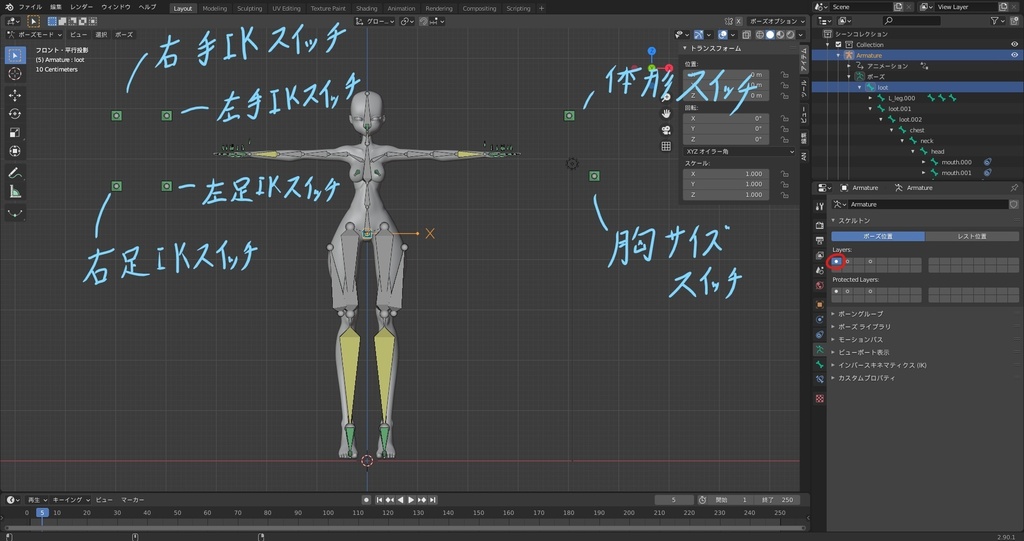The height and width of the screenshot is (541, 1024).
Task: Expand the モーションパス panel
Action: point(859,340)
